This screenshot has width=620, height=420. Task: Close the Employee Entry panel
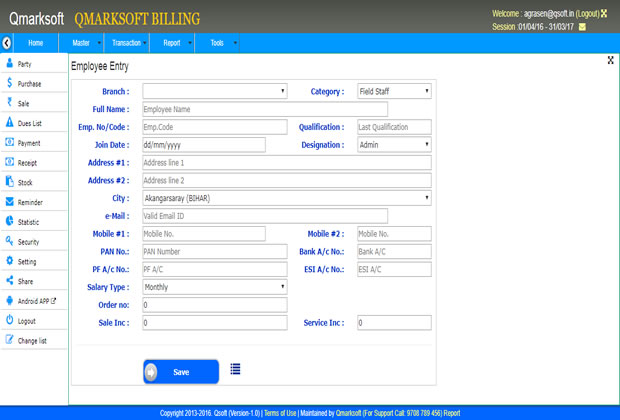610,61
